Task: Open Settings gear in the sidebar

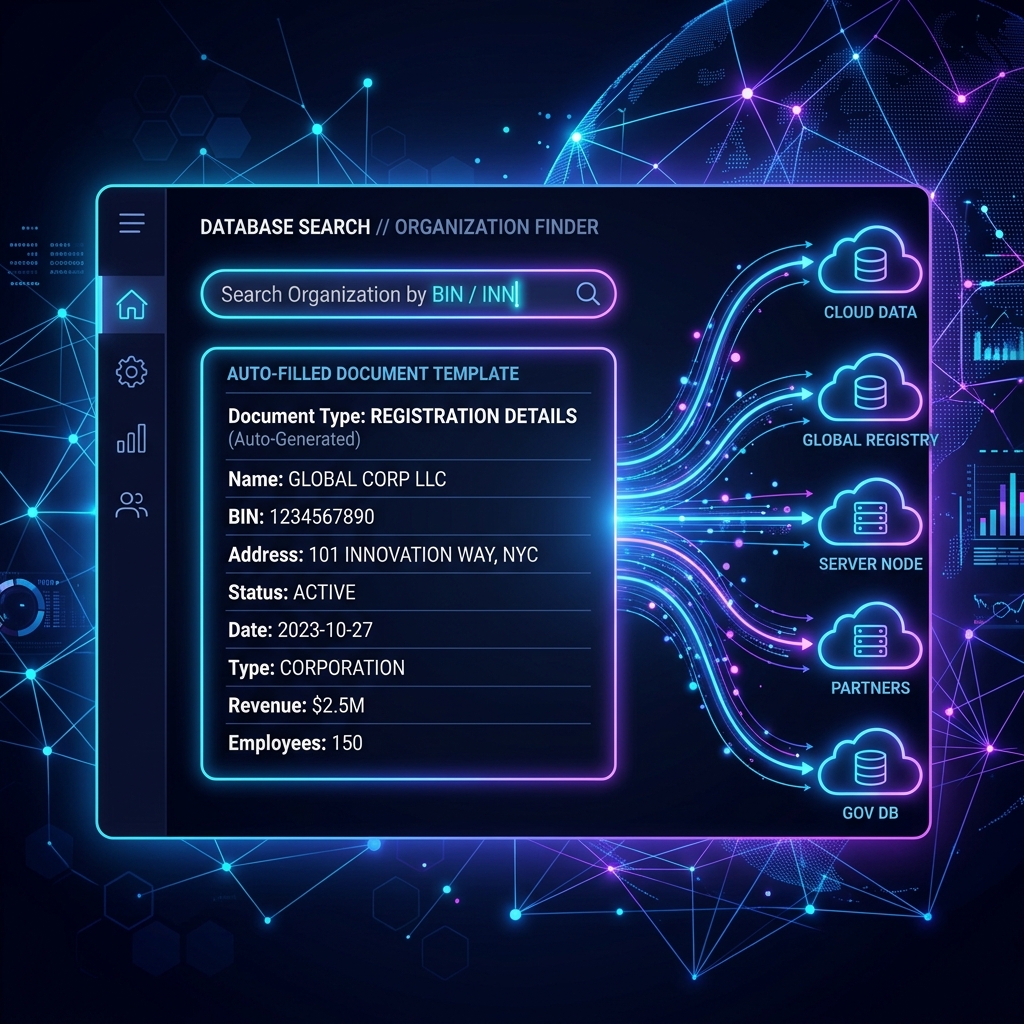Action: pos(131,372)
